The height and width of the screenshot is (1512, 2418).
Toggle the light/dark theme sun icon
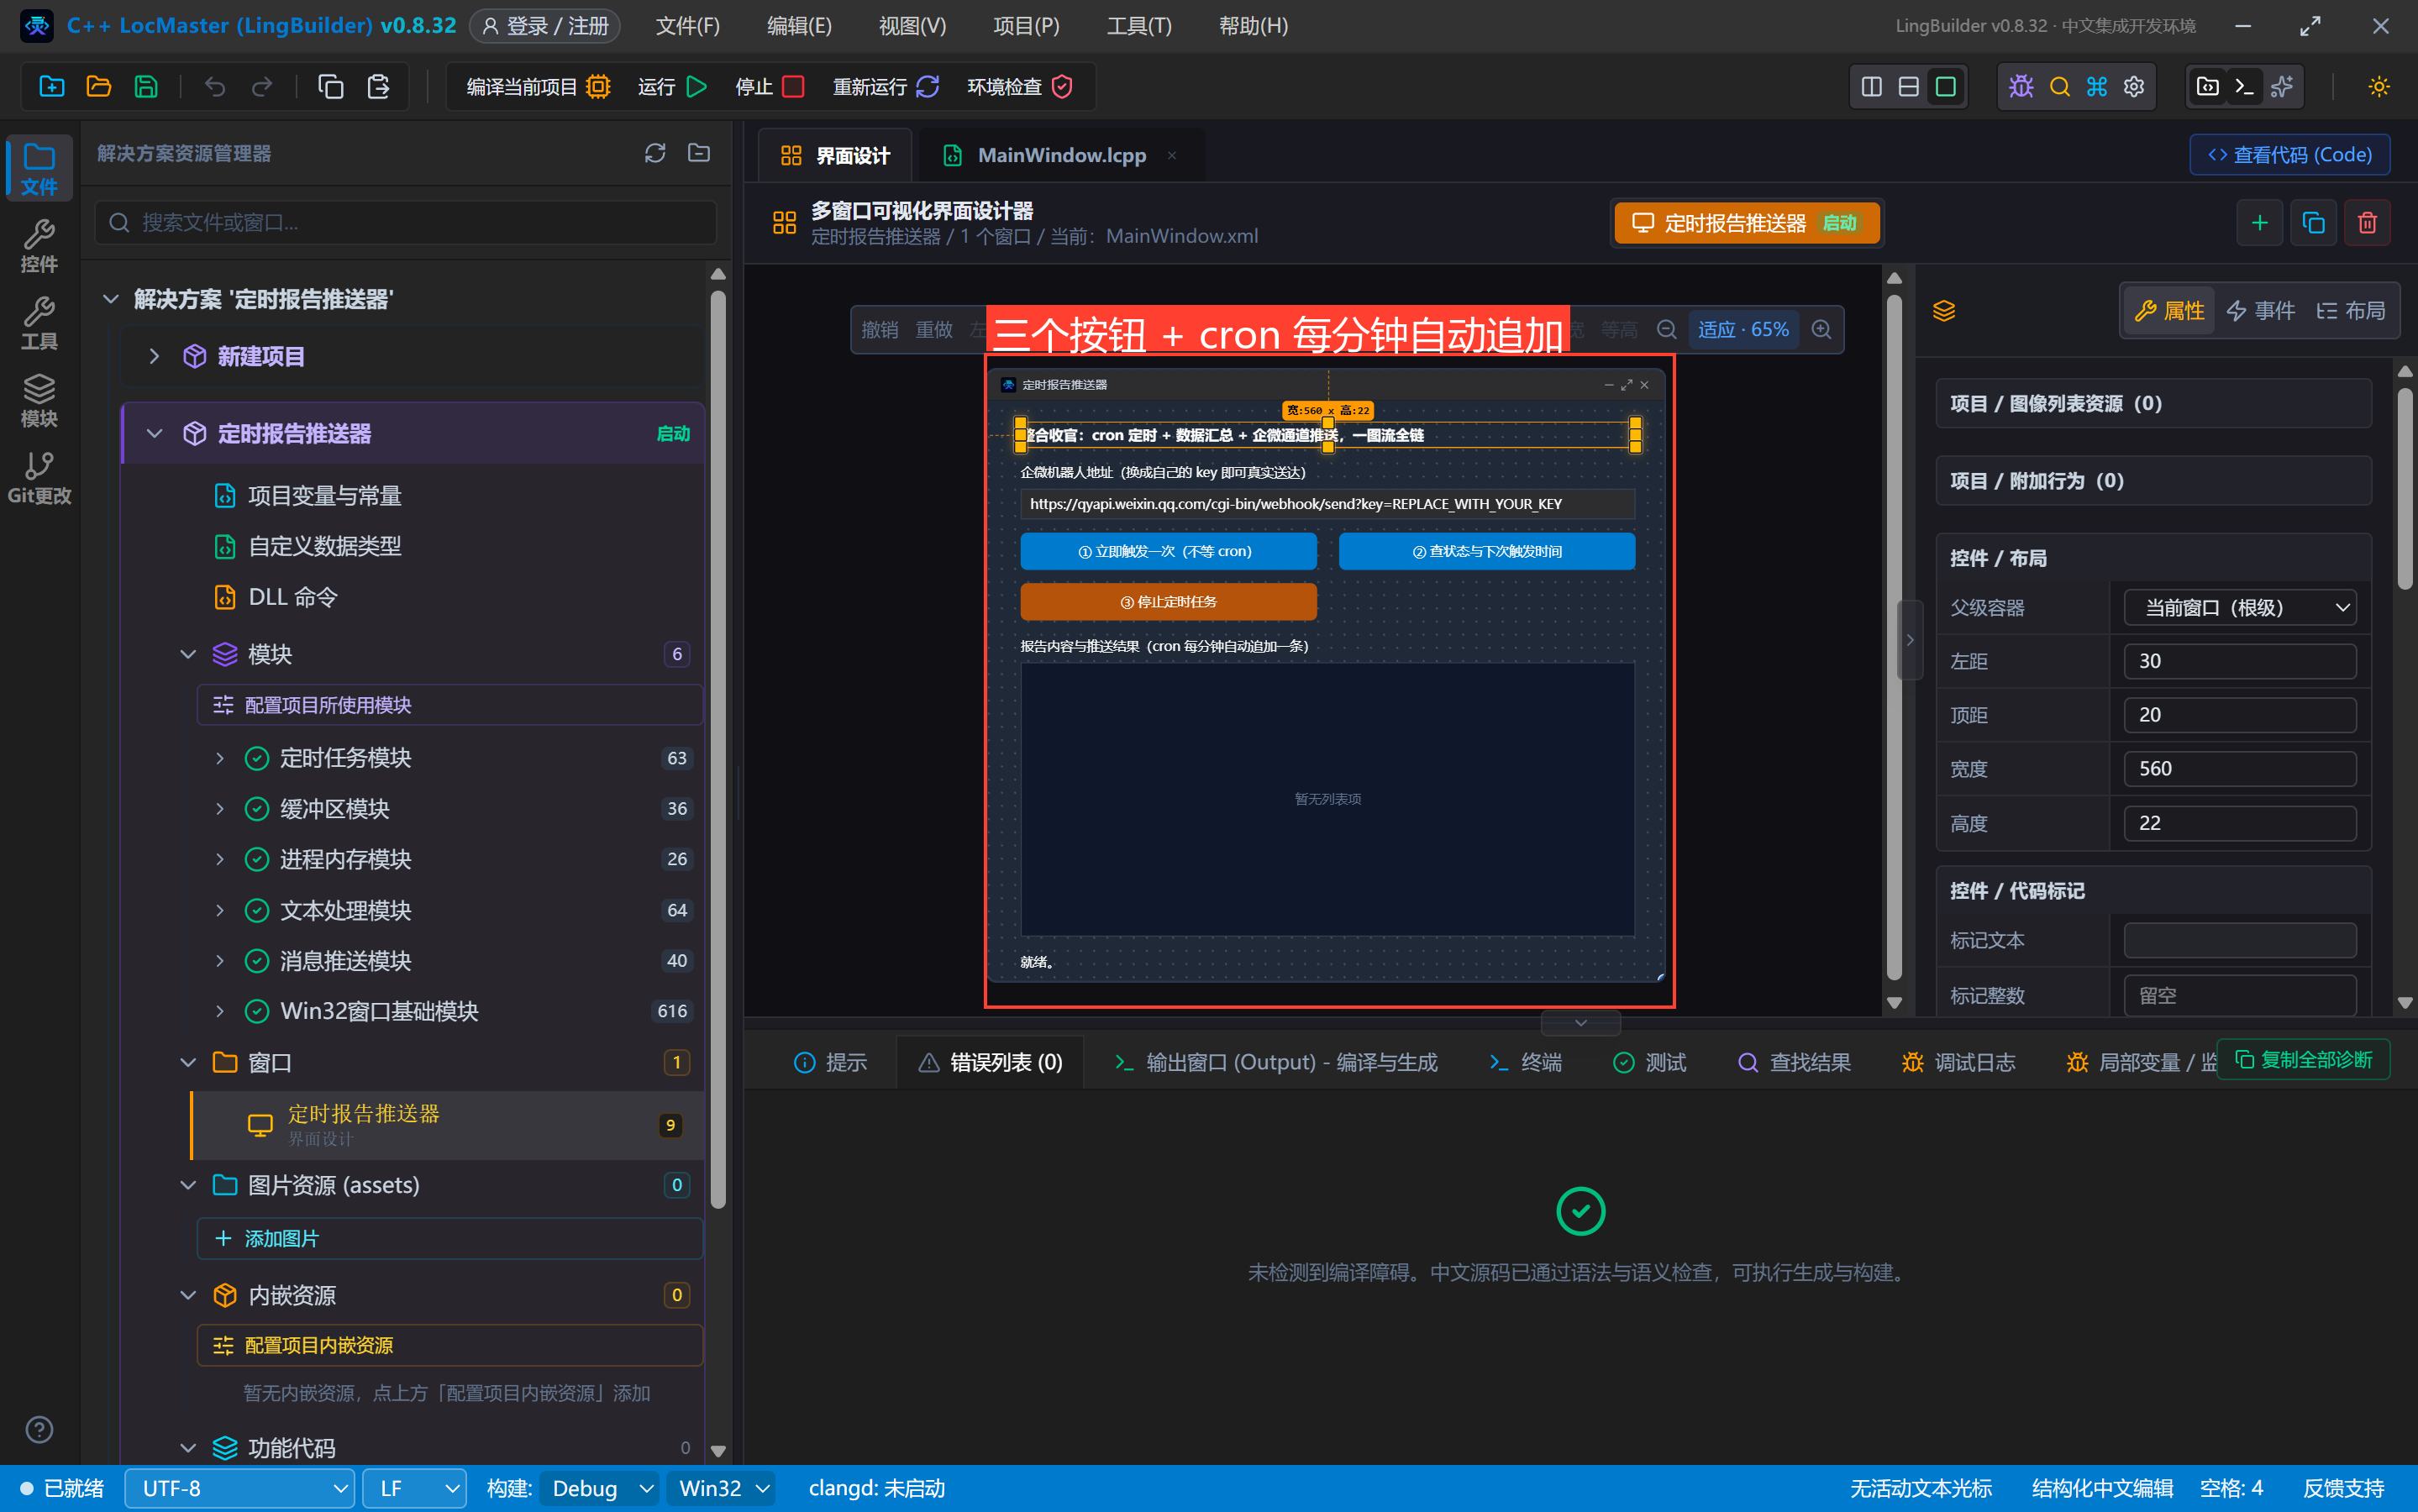(2379, 87)
